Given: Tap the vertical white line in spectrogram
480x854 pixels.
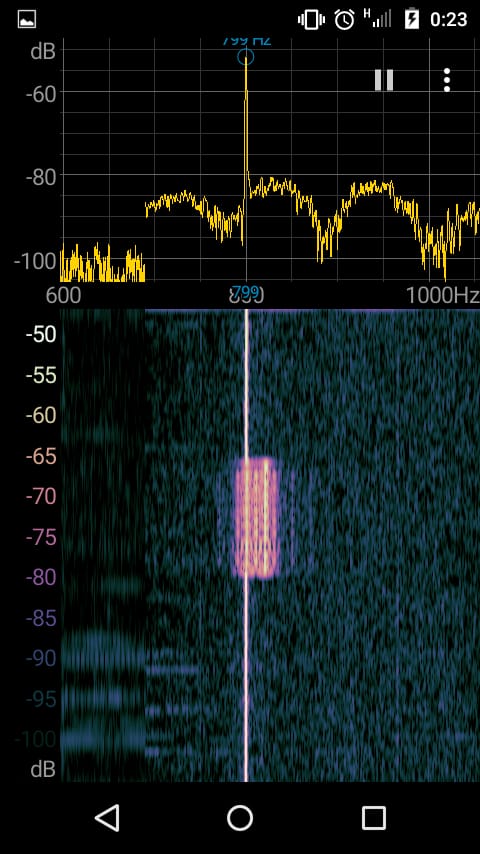Looking at the screenshot, I should tap(246, 545).
